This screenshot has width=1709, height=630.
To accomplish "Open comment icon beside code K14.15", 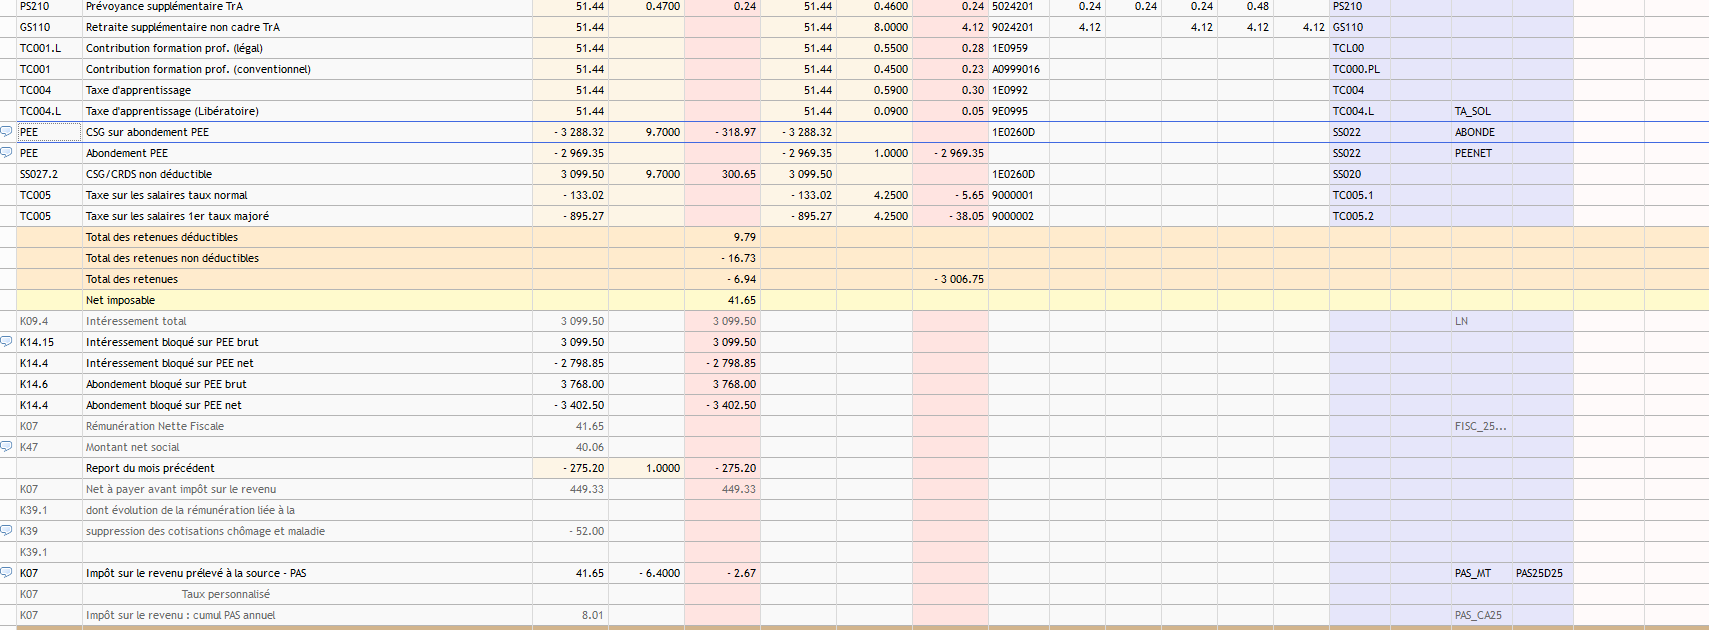I will [7, 341].
